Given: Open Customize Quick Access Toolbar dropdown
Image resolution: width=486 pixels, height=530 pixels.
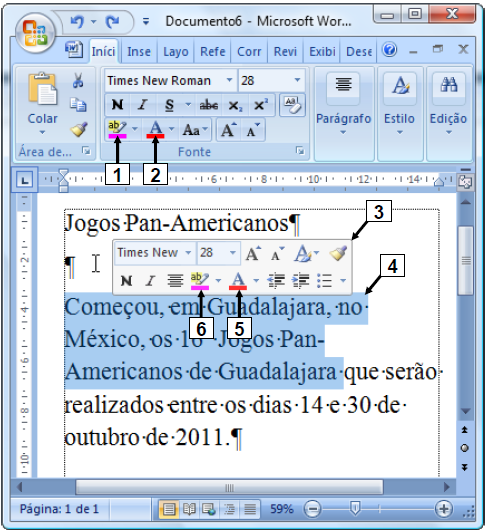Looking at the screenshot, I should pyautogui.click(x=146, y=22).
